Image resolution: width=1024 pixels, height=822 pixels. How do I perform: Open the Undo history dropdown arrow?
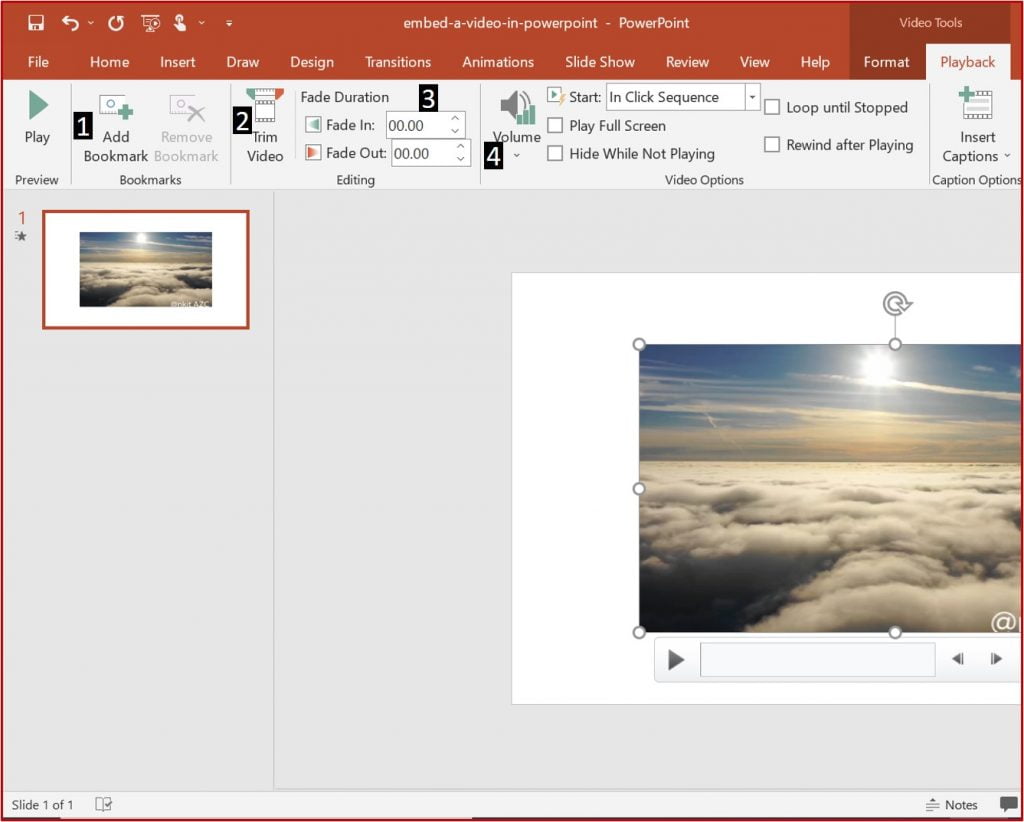click(91, 24)
